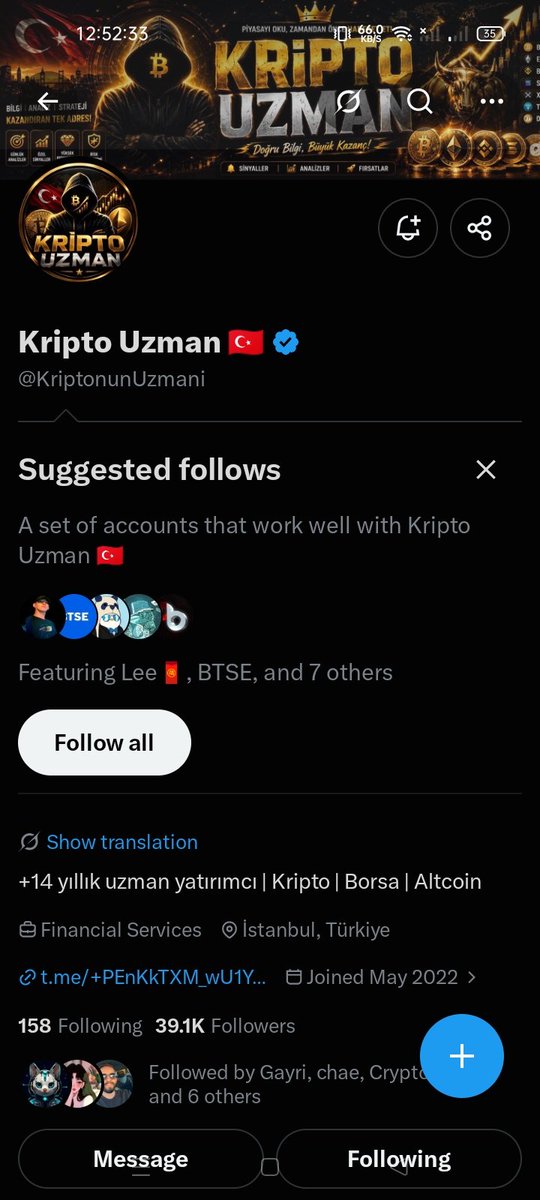
Task: Open the search magnifier icon
Action: coord(420,101)
